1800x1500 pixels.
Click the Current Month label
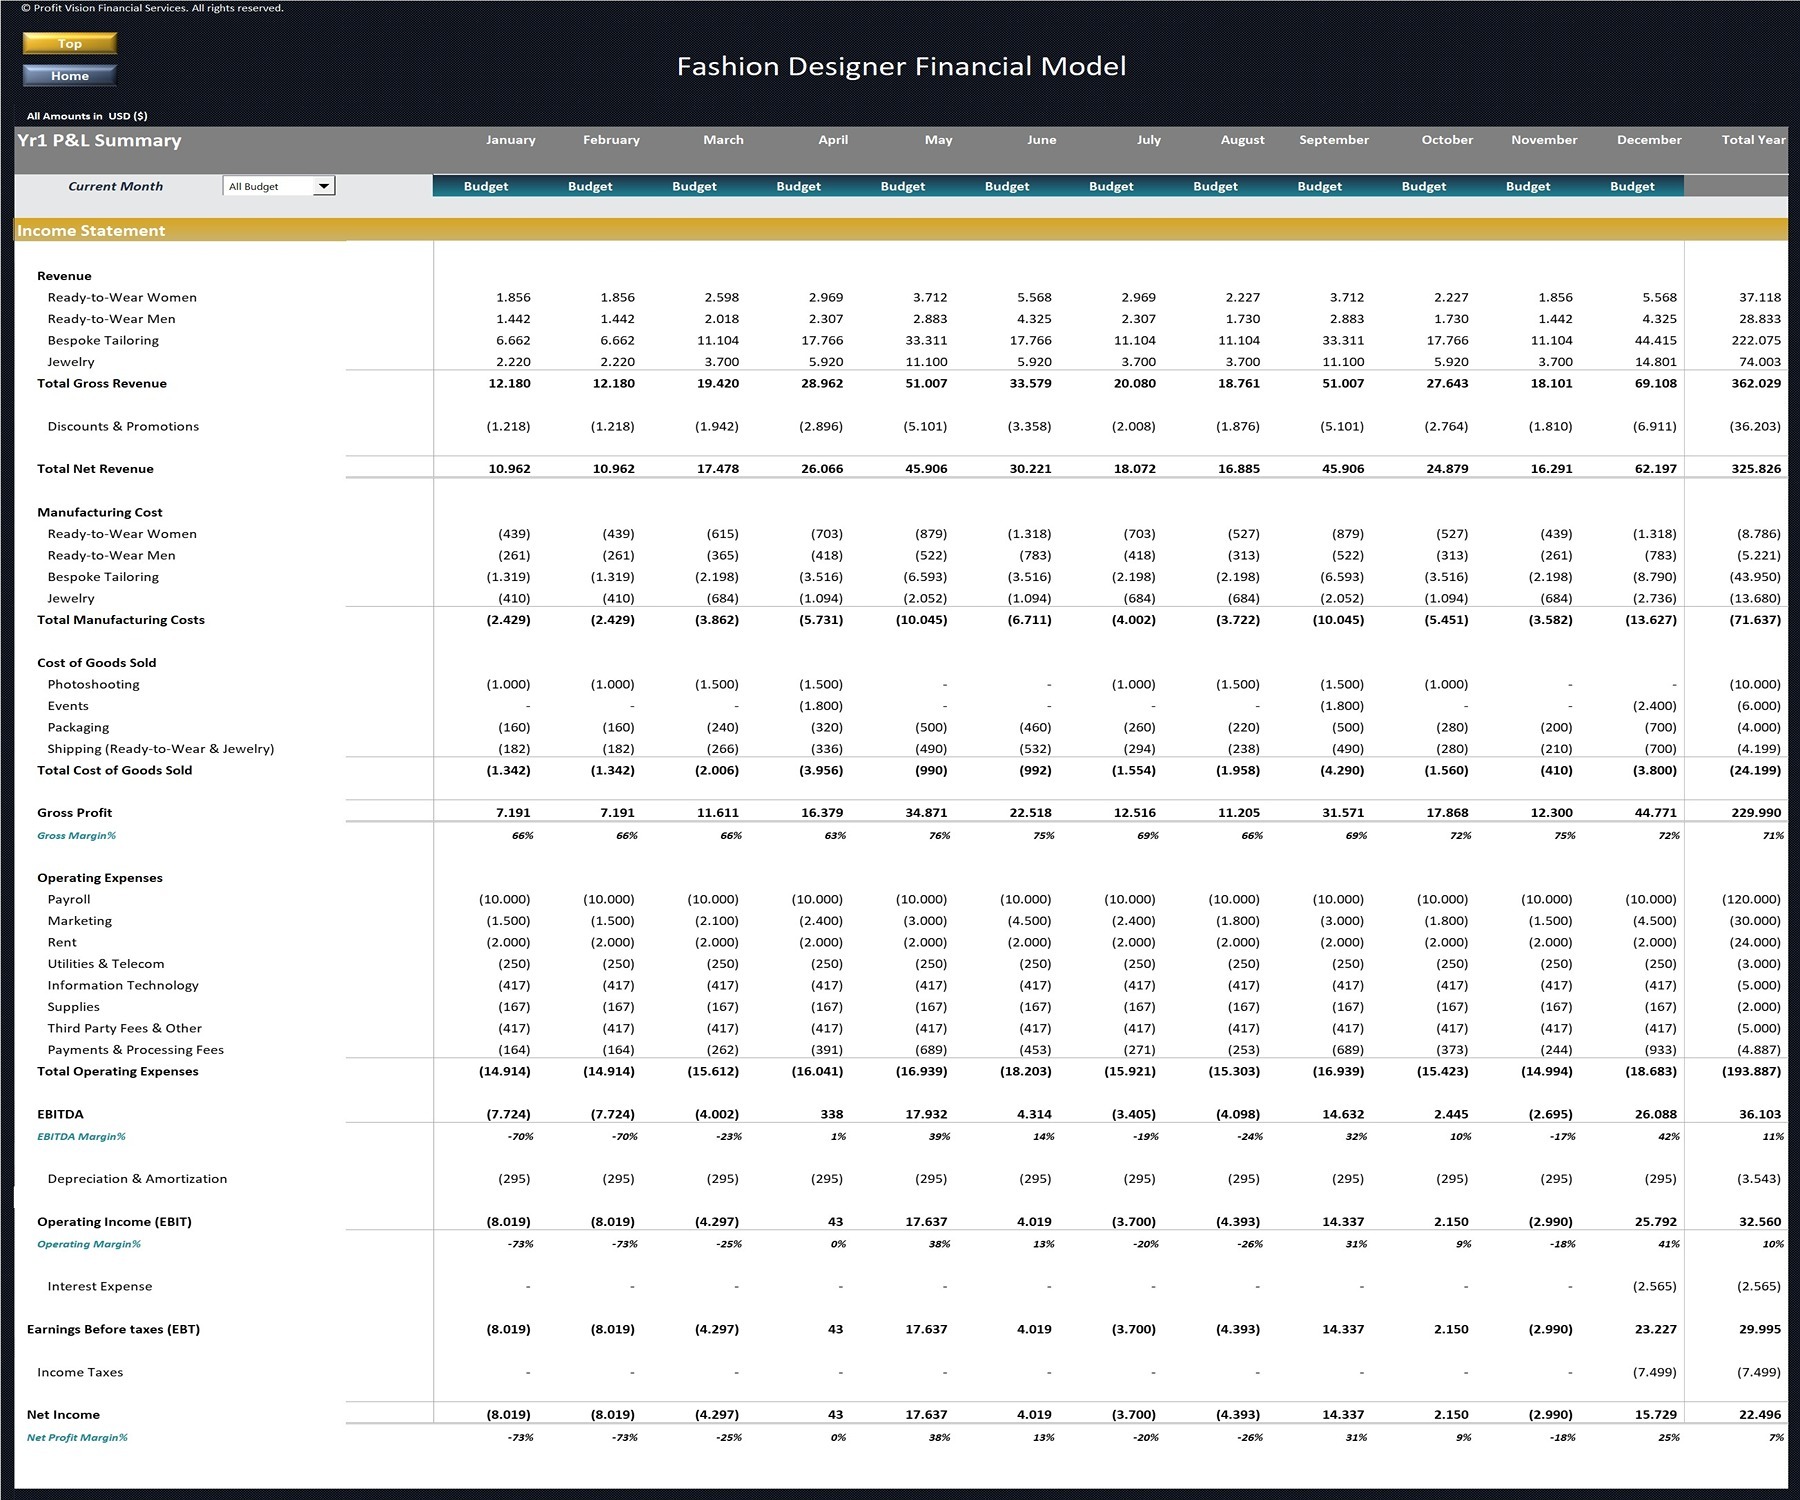pyautogui.click(x=115, y=186)
